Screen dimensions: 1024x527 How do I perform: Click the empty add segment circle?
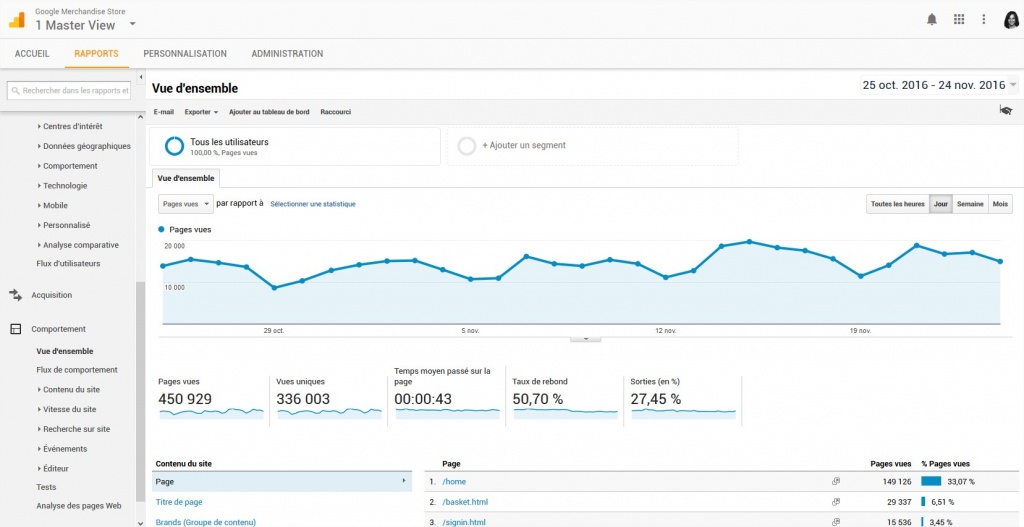[467, 146]
